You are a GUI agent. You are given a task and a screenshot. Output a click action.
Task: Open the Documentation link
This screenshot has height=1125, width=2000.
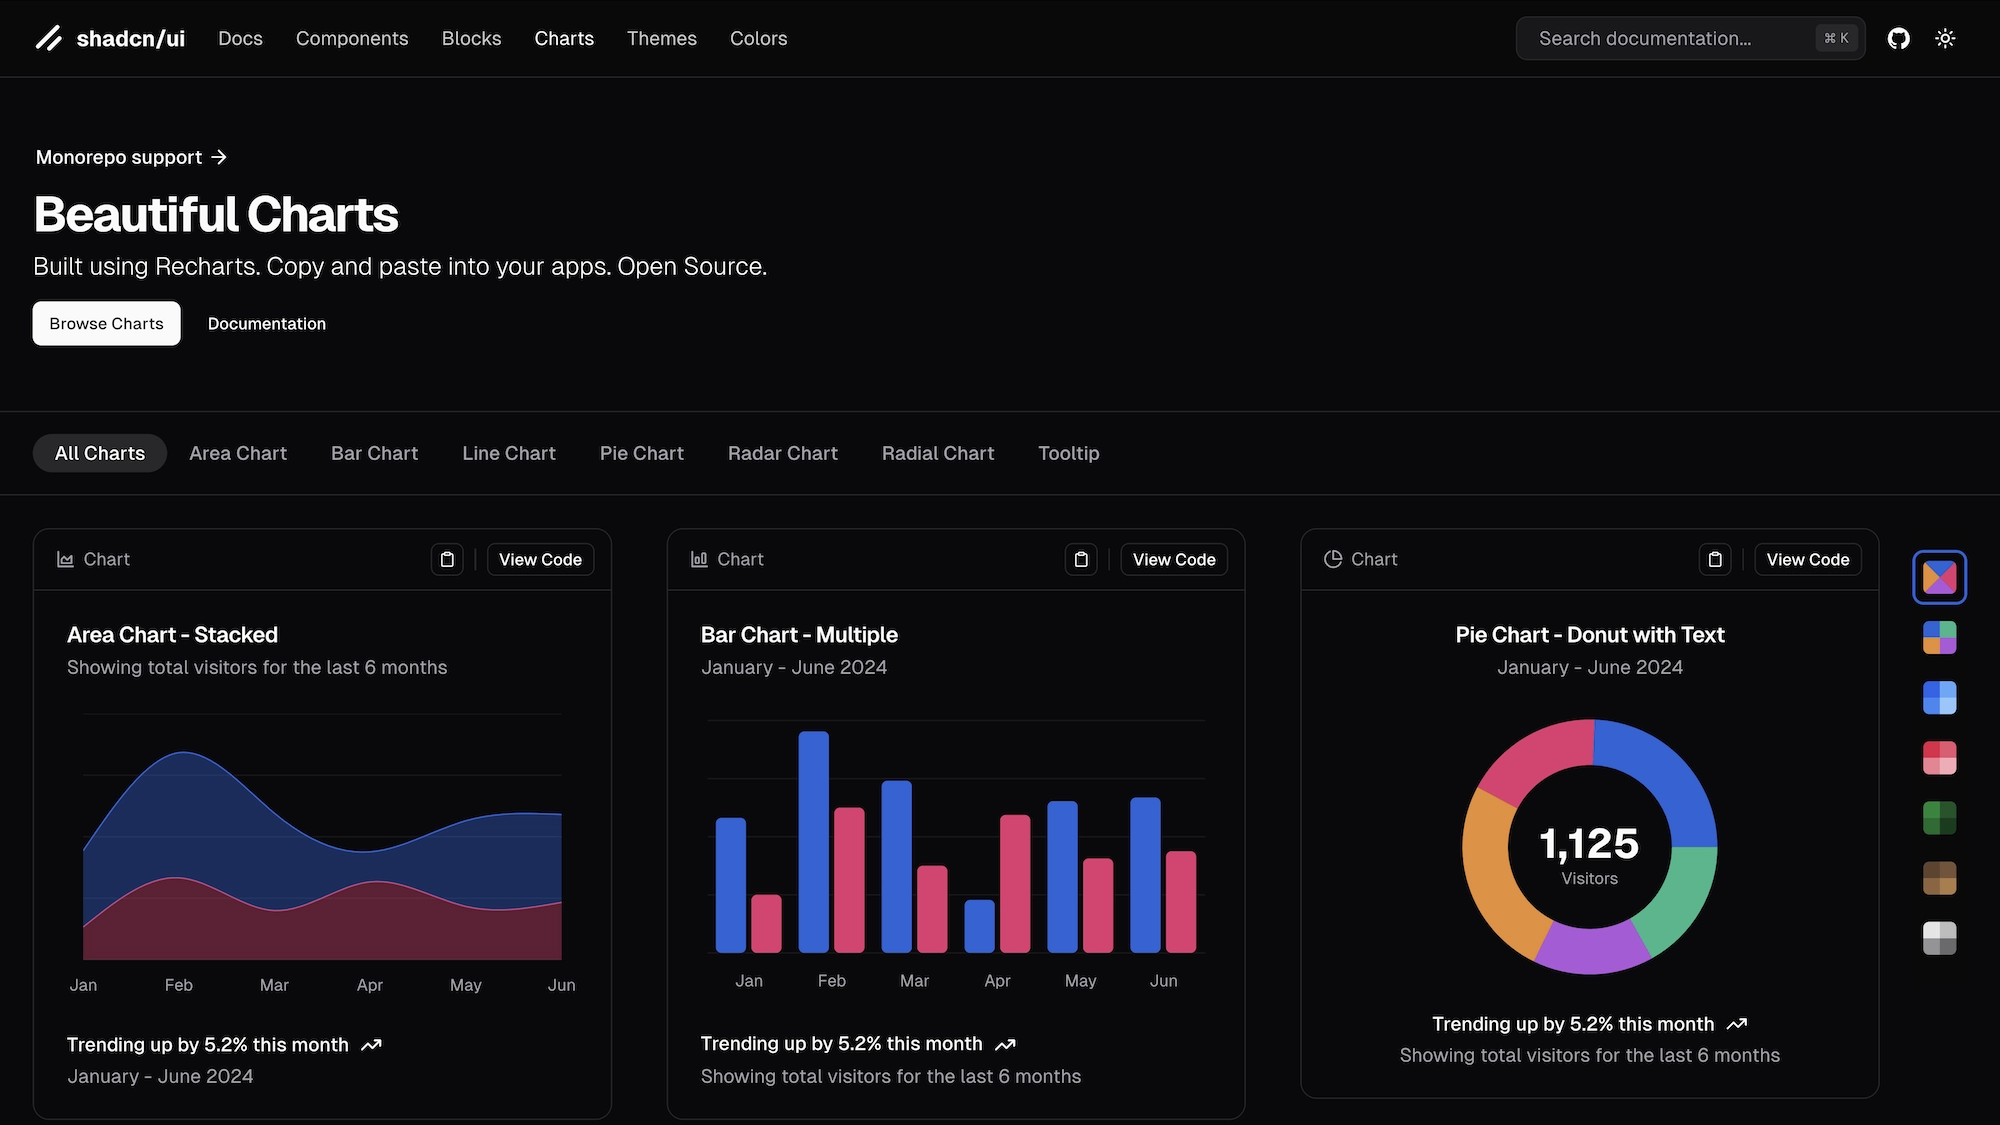point(266,323)
